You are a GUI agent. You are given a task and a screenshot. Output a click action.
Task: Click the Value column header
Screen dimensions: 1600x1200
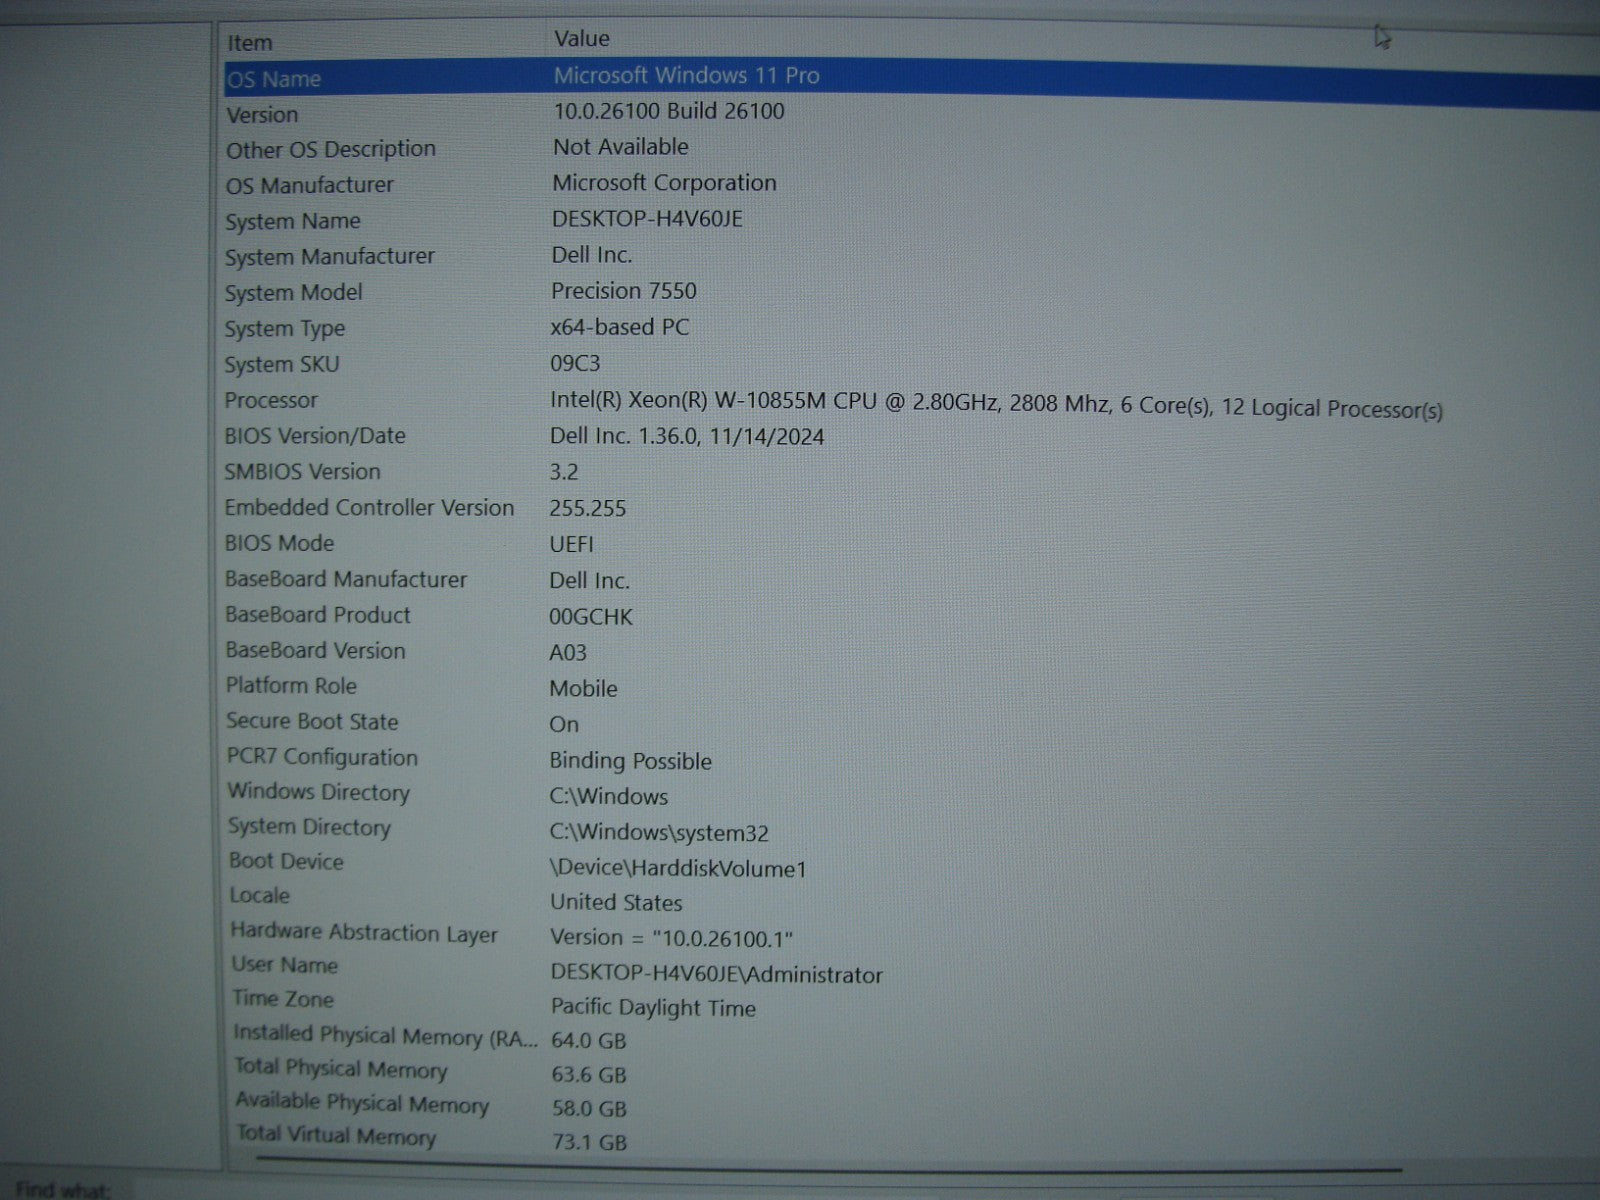[582, 39]
